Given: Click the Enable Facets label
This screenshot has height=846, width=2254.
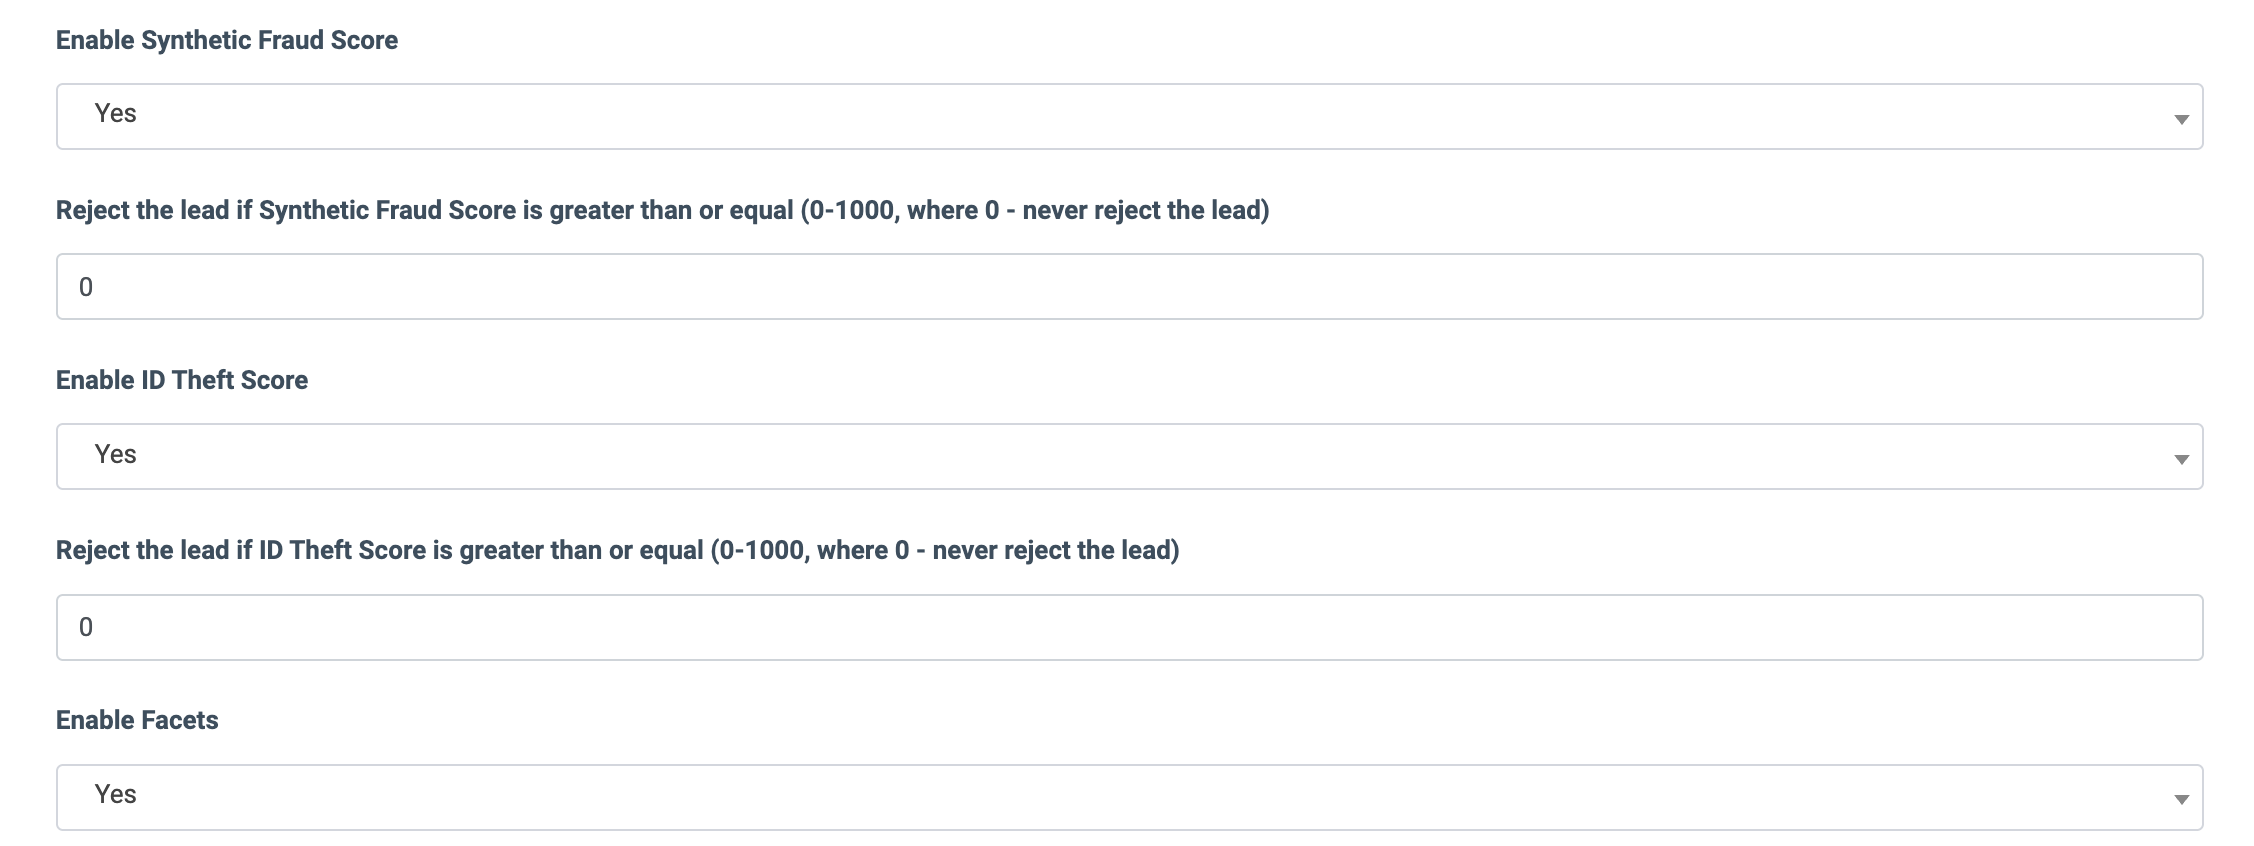Looking at the screenshot, I should (137, 720).
